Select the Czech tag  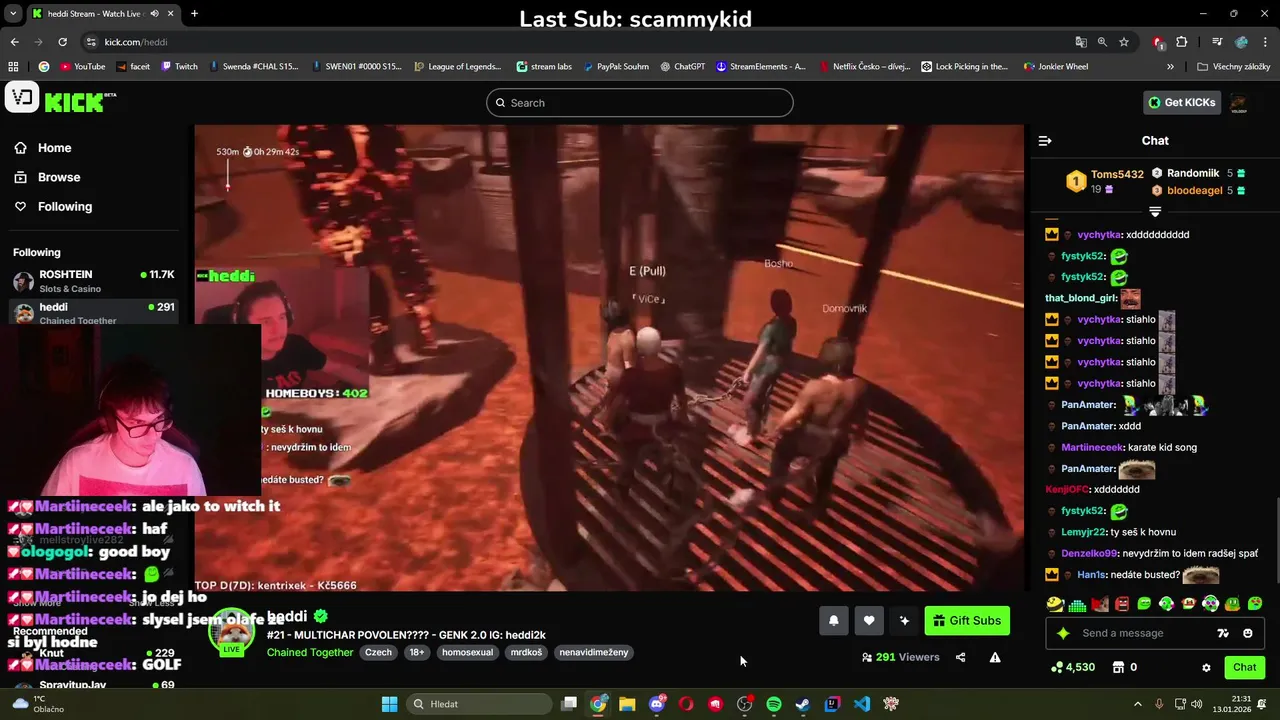tap(378, 652)
